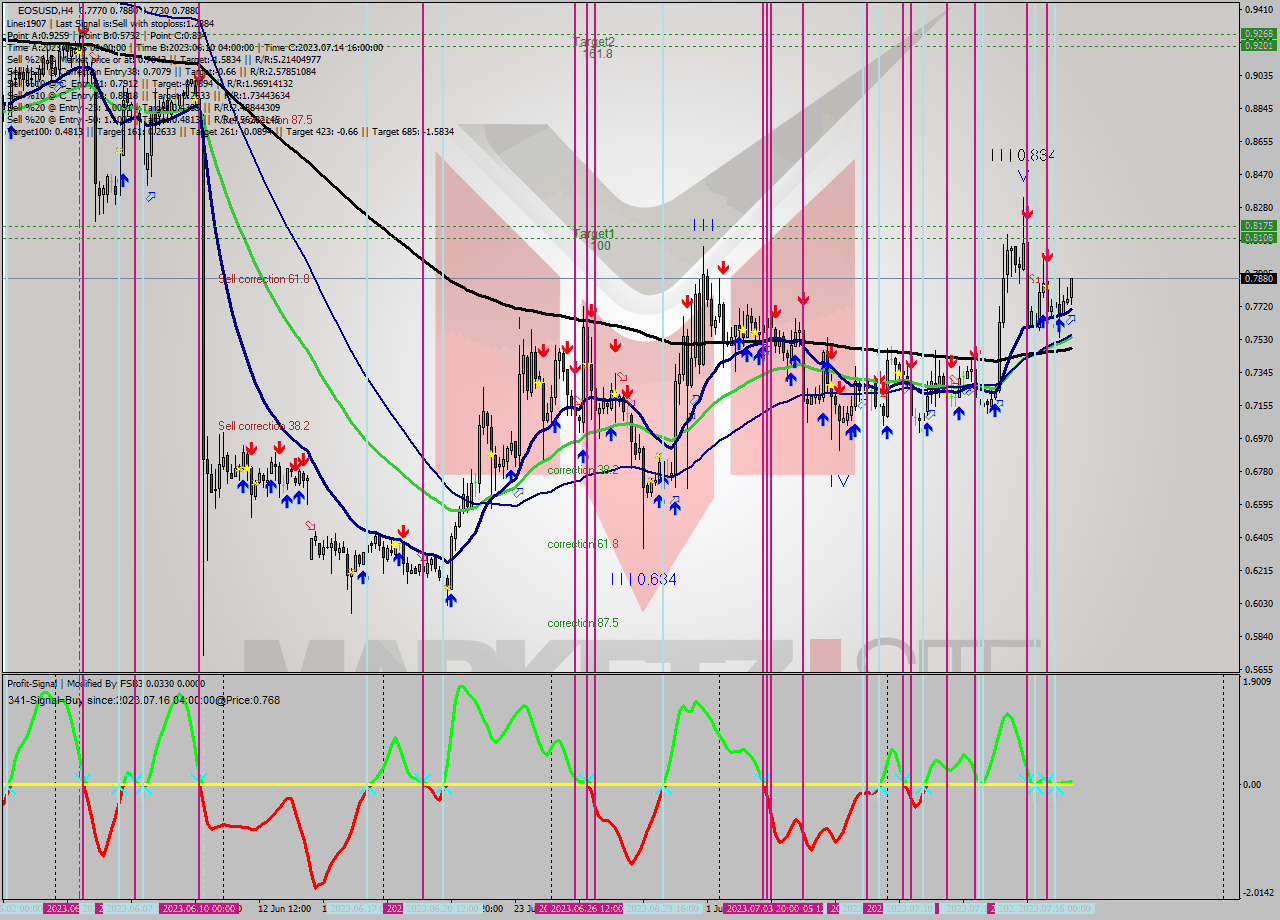Viewport: 1280px width, 920px height.
Task: Select the blue 'I I I 0.634' wave label
Action: tap(643, 579)
